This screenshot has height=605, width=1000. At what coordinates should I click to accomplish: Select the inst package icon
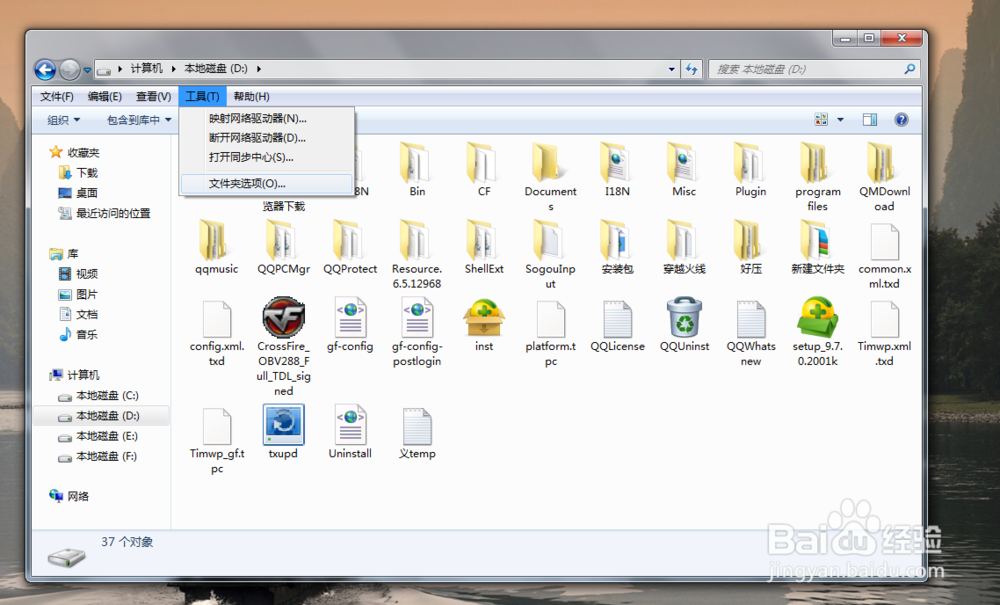[484, 317]
